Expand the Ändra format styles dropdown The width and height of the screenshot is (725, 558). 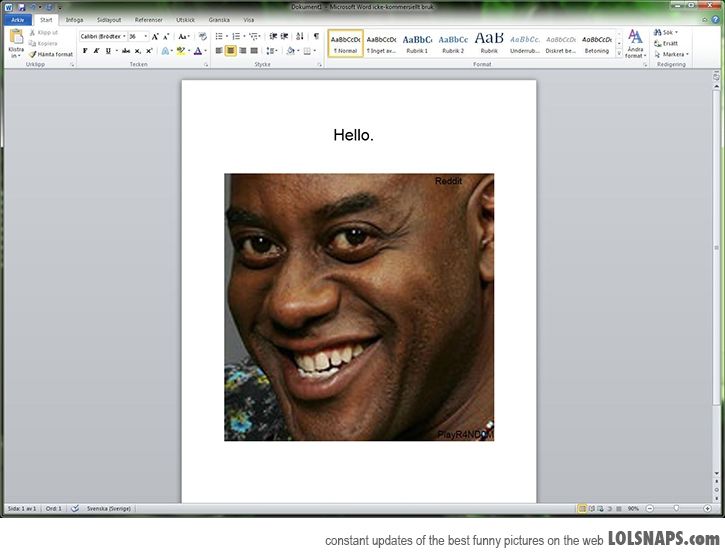point(635,44)
